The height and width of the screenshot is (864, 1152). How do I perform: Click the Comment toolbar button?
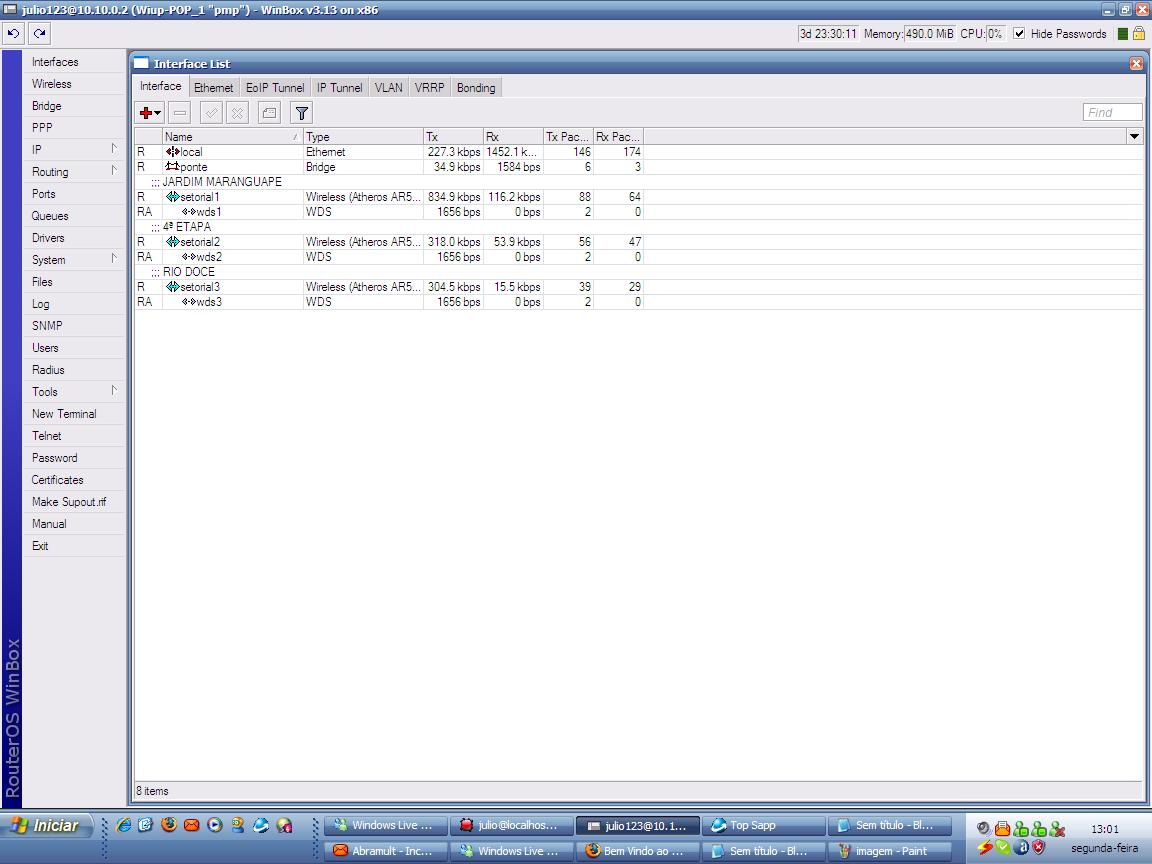tap(270, 112)
